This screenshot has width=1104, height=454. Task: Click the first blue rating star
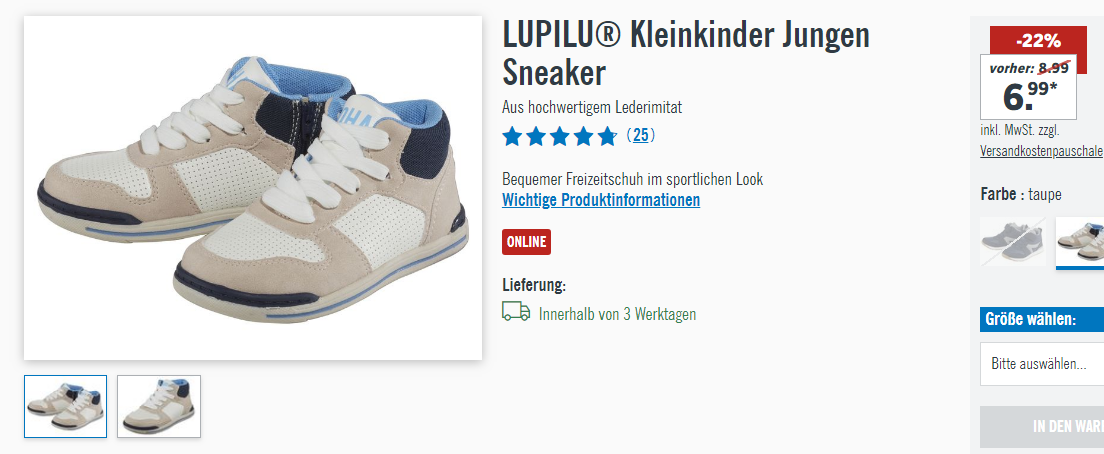point(512,137)
